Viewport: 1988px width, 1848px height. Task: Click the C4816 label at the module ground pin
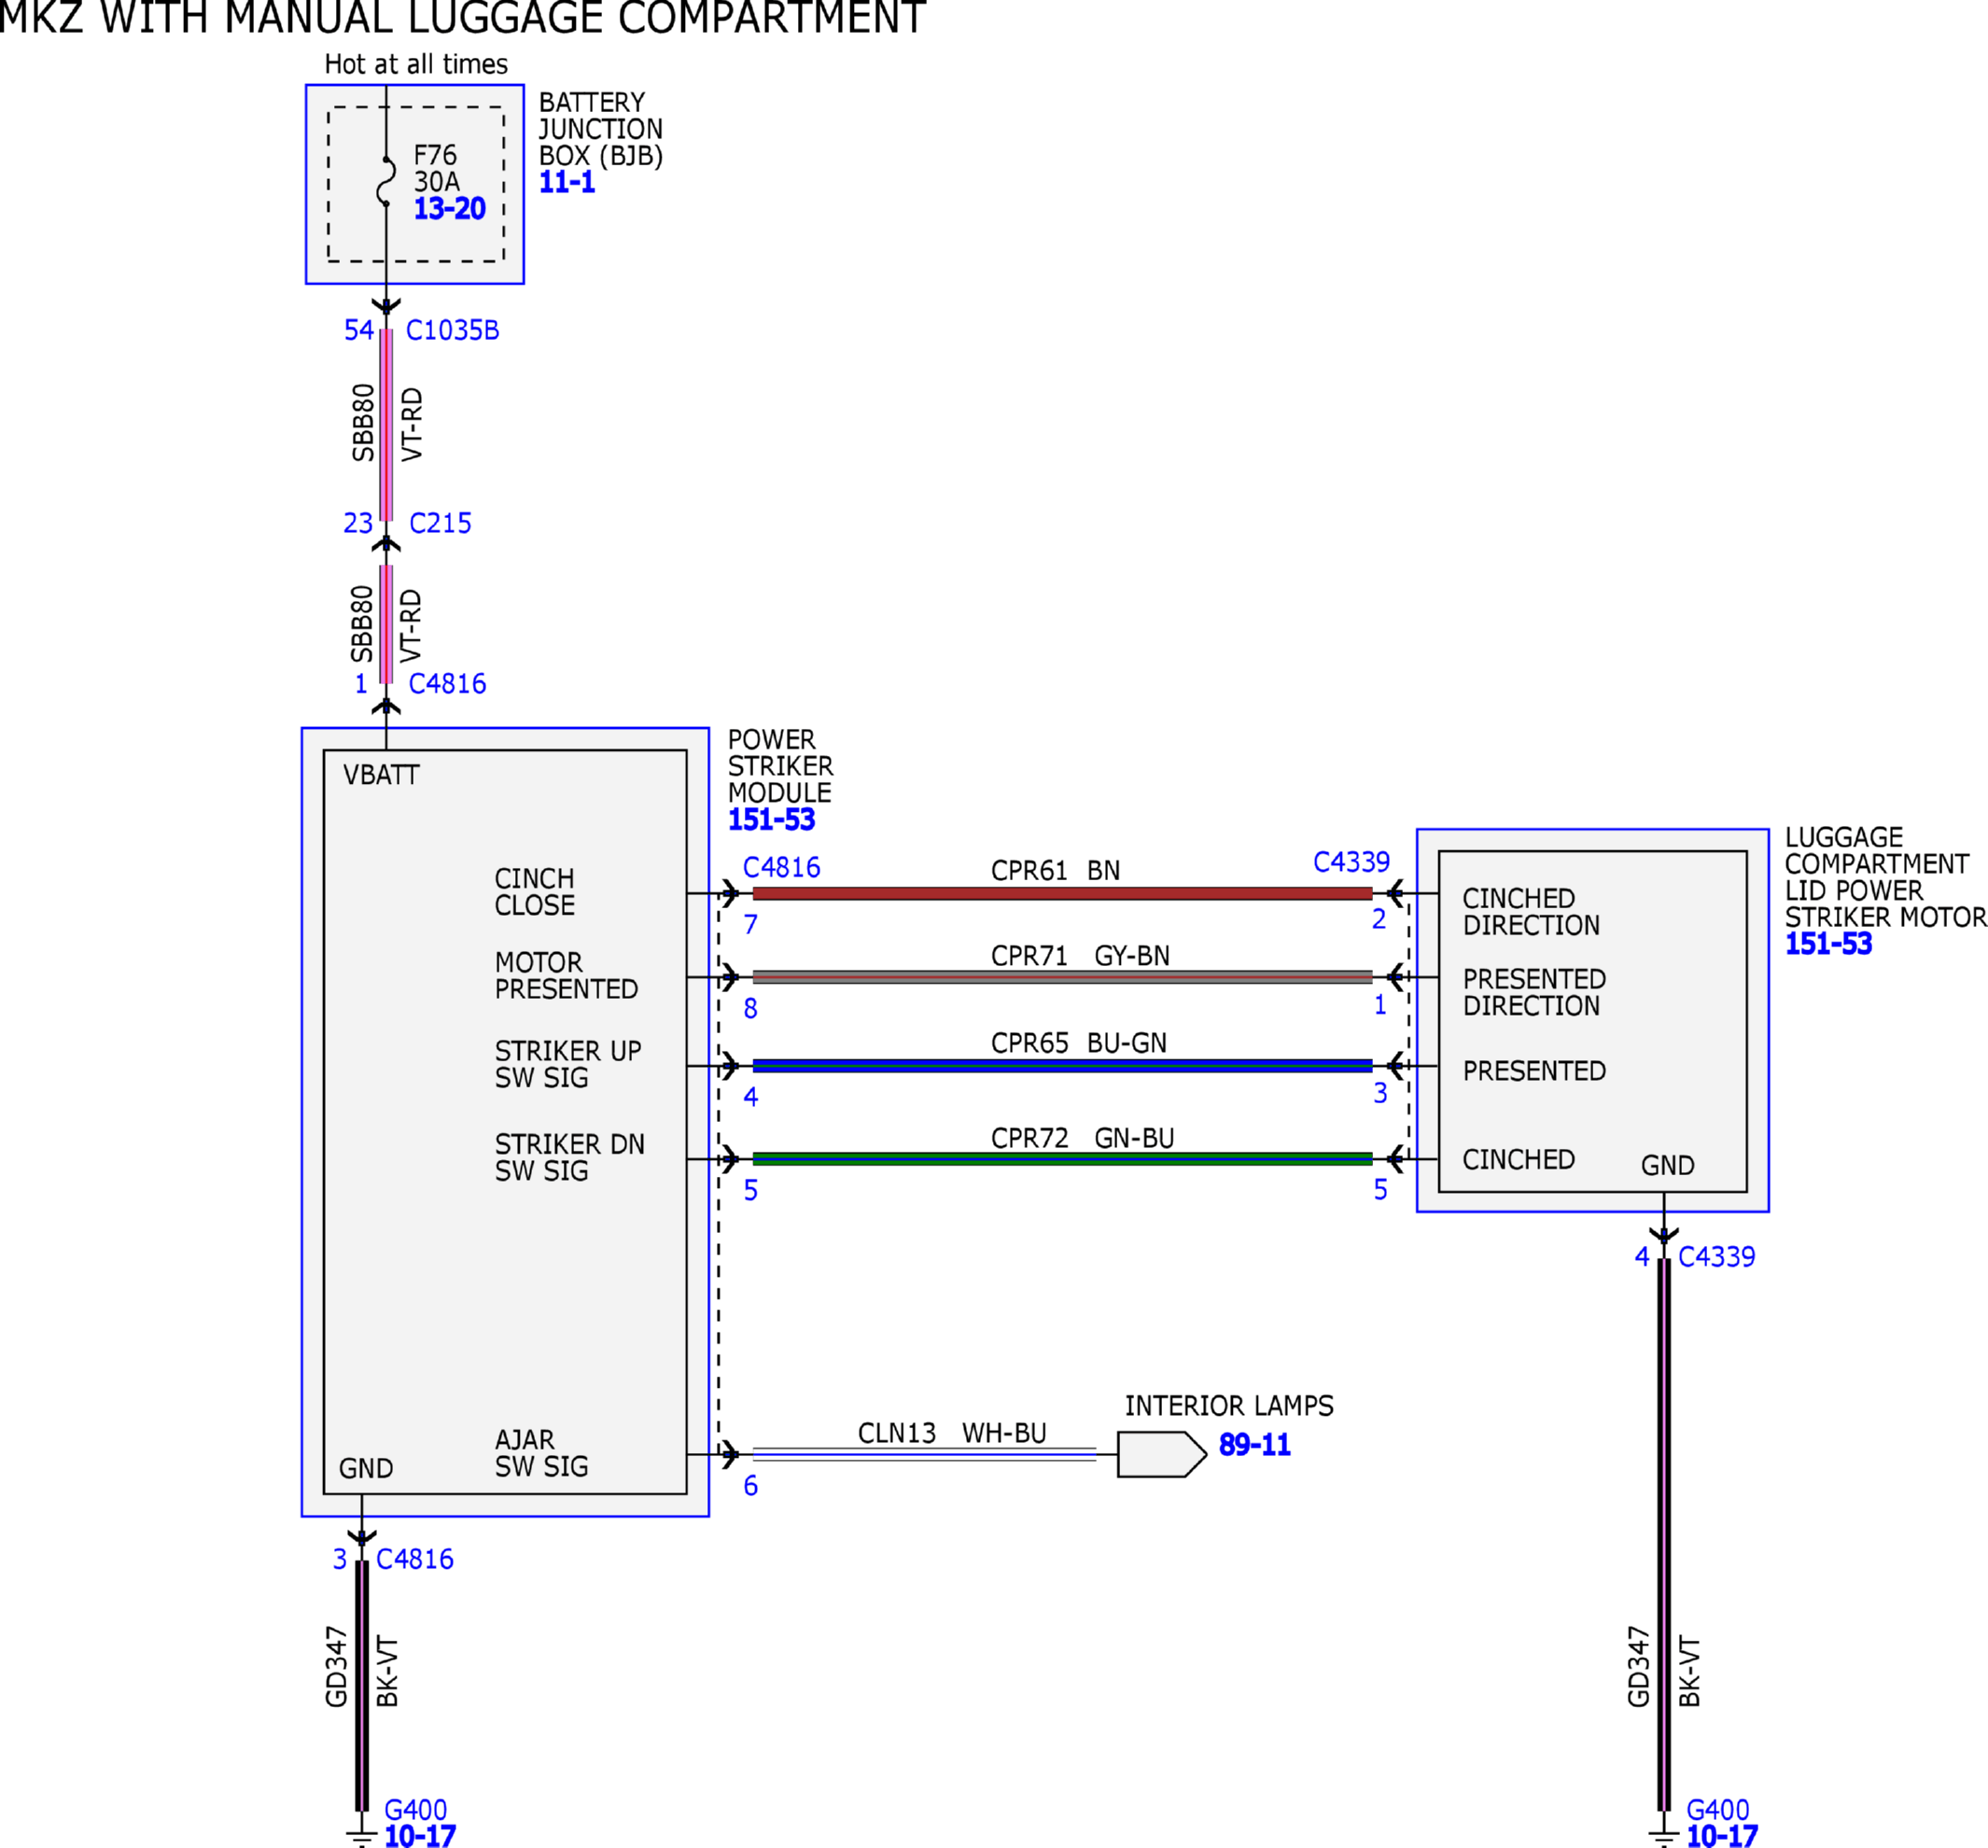click(414, 1559)
